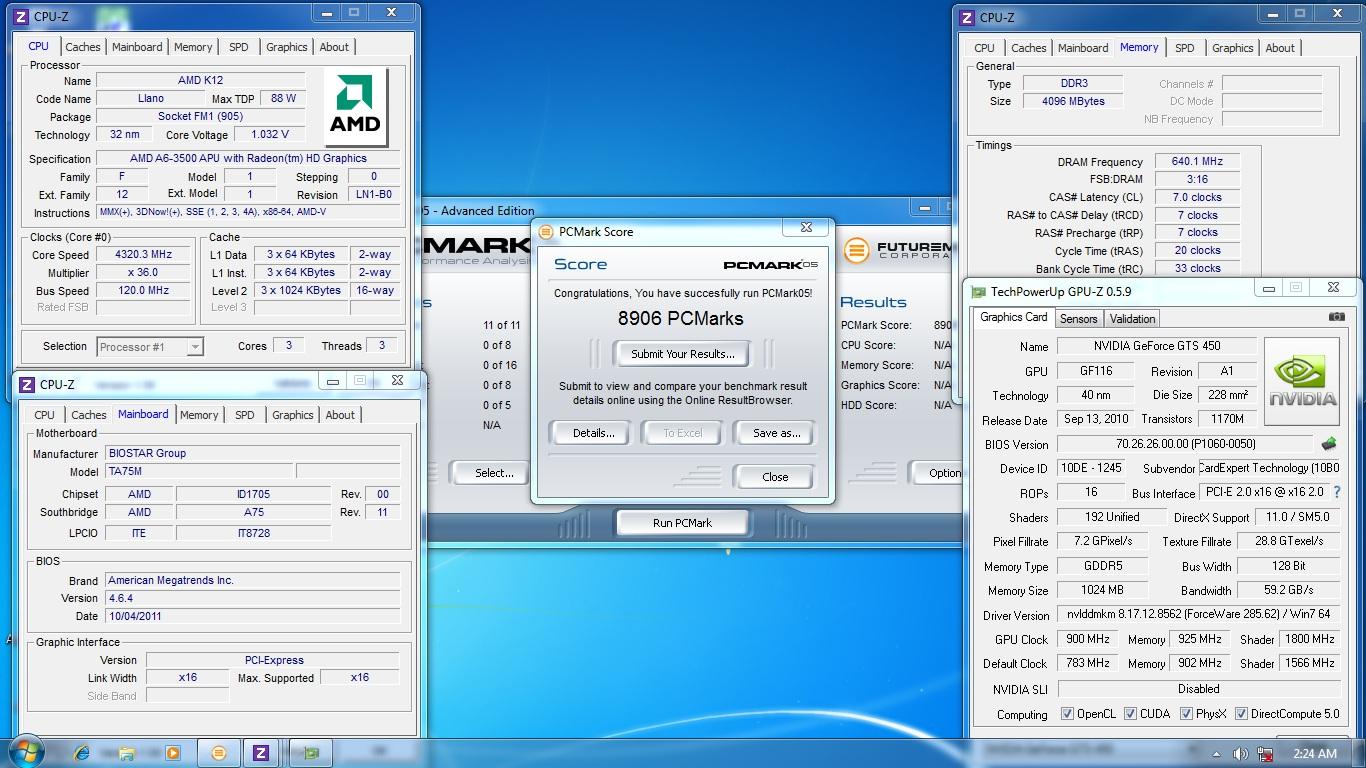Image resolution: width=1366 pixels, height=768 pixels.
Task: Click the network tray icon
Action: [x=1267, y=754]
